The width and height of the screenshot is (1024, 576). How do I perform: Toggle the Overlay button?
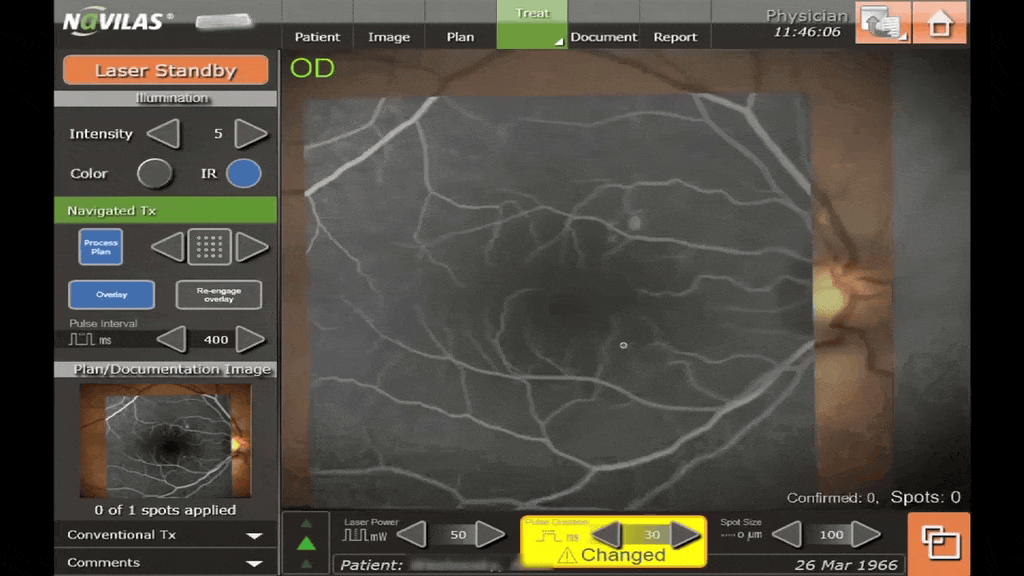[x=111, y=295]
